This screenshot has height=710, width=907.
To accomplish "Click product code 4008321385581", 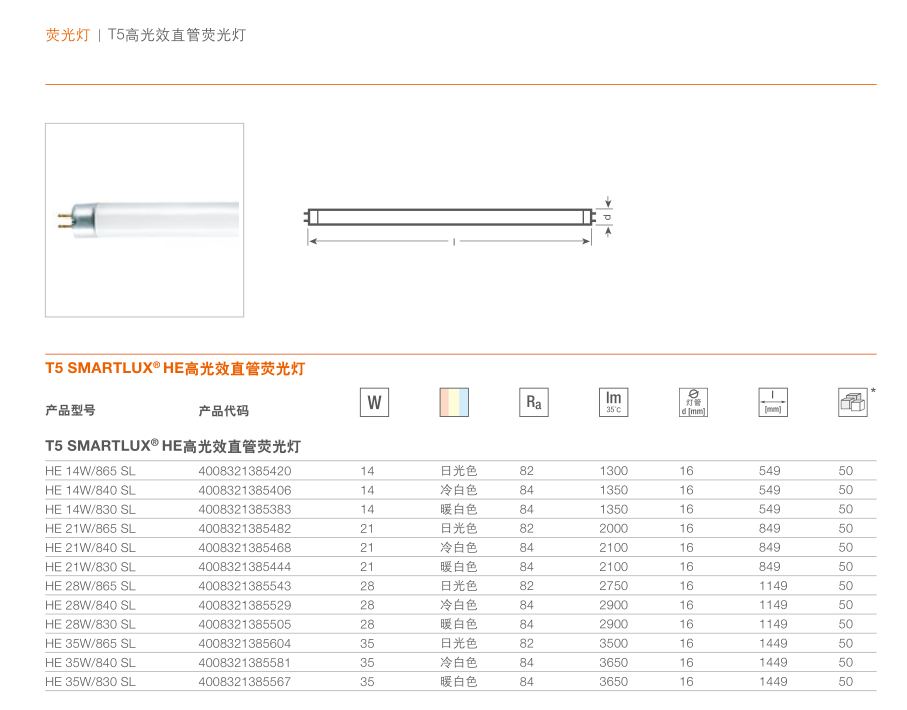I will [x=245, y=663].
